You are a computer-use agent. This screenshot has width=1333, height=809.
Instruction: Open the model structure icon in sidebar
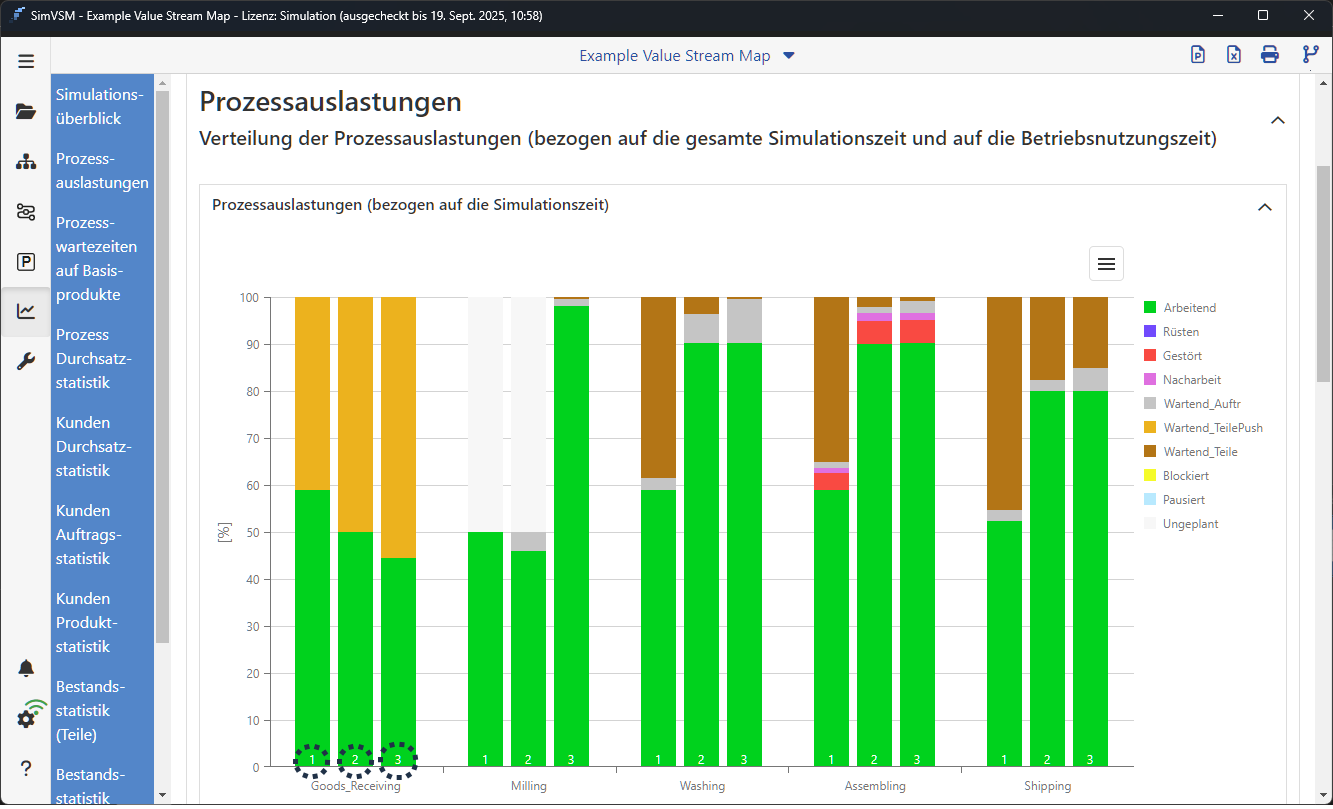(x=26, y=161)
